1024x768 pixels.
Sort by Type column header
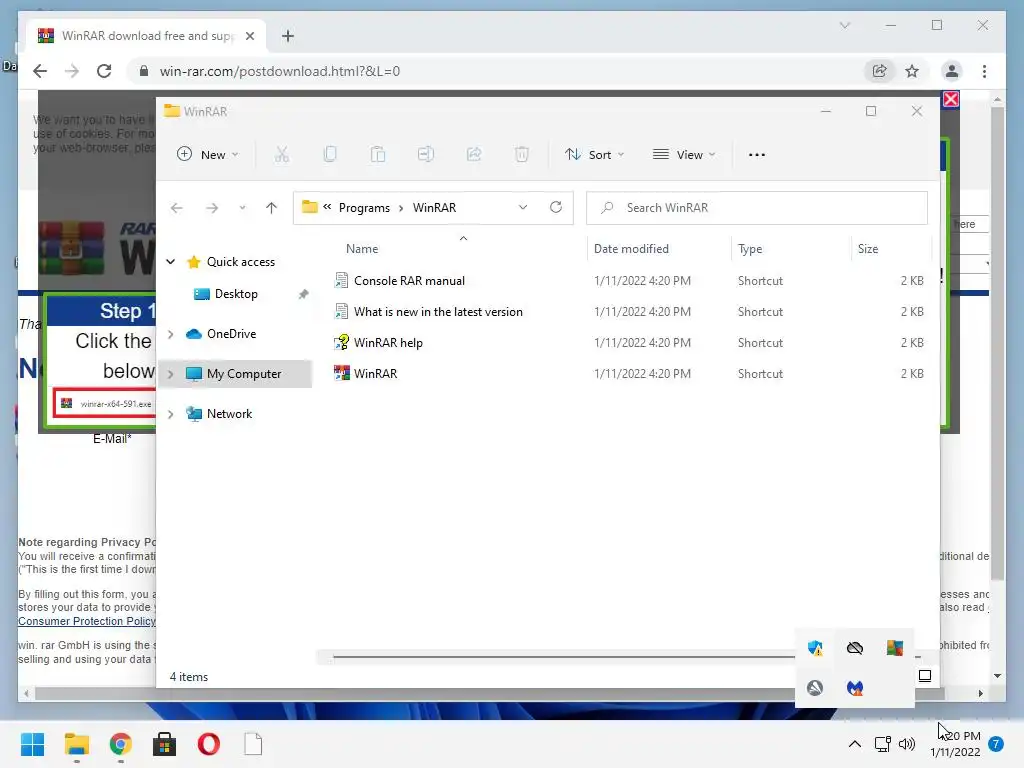(x=750, y=249)
